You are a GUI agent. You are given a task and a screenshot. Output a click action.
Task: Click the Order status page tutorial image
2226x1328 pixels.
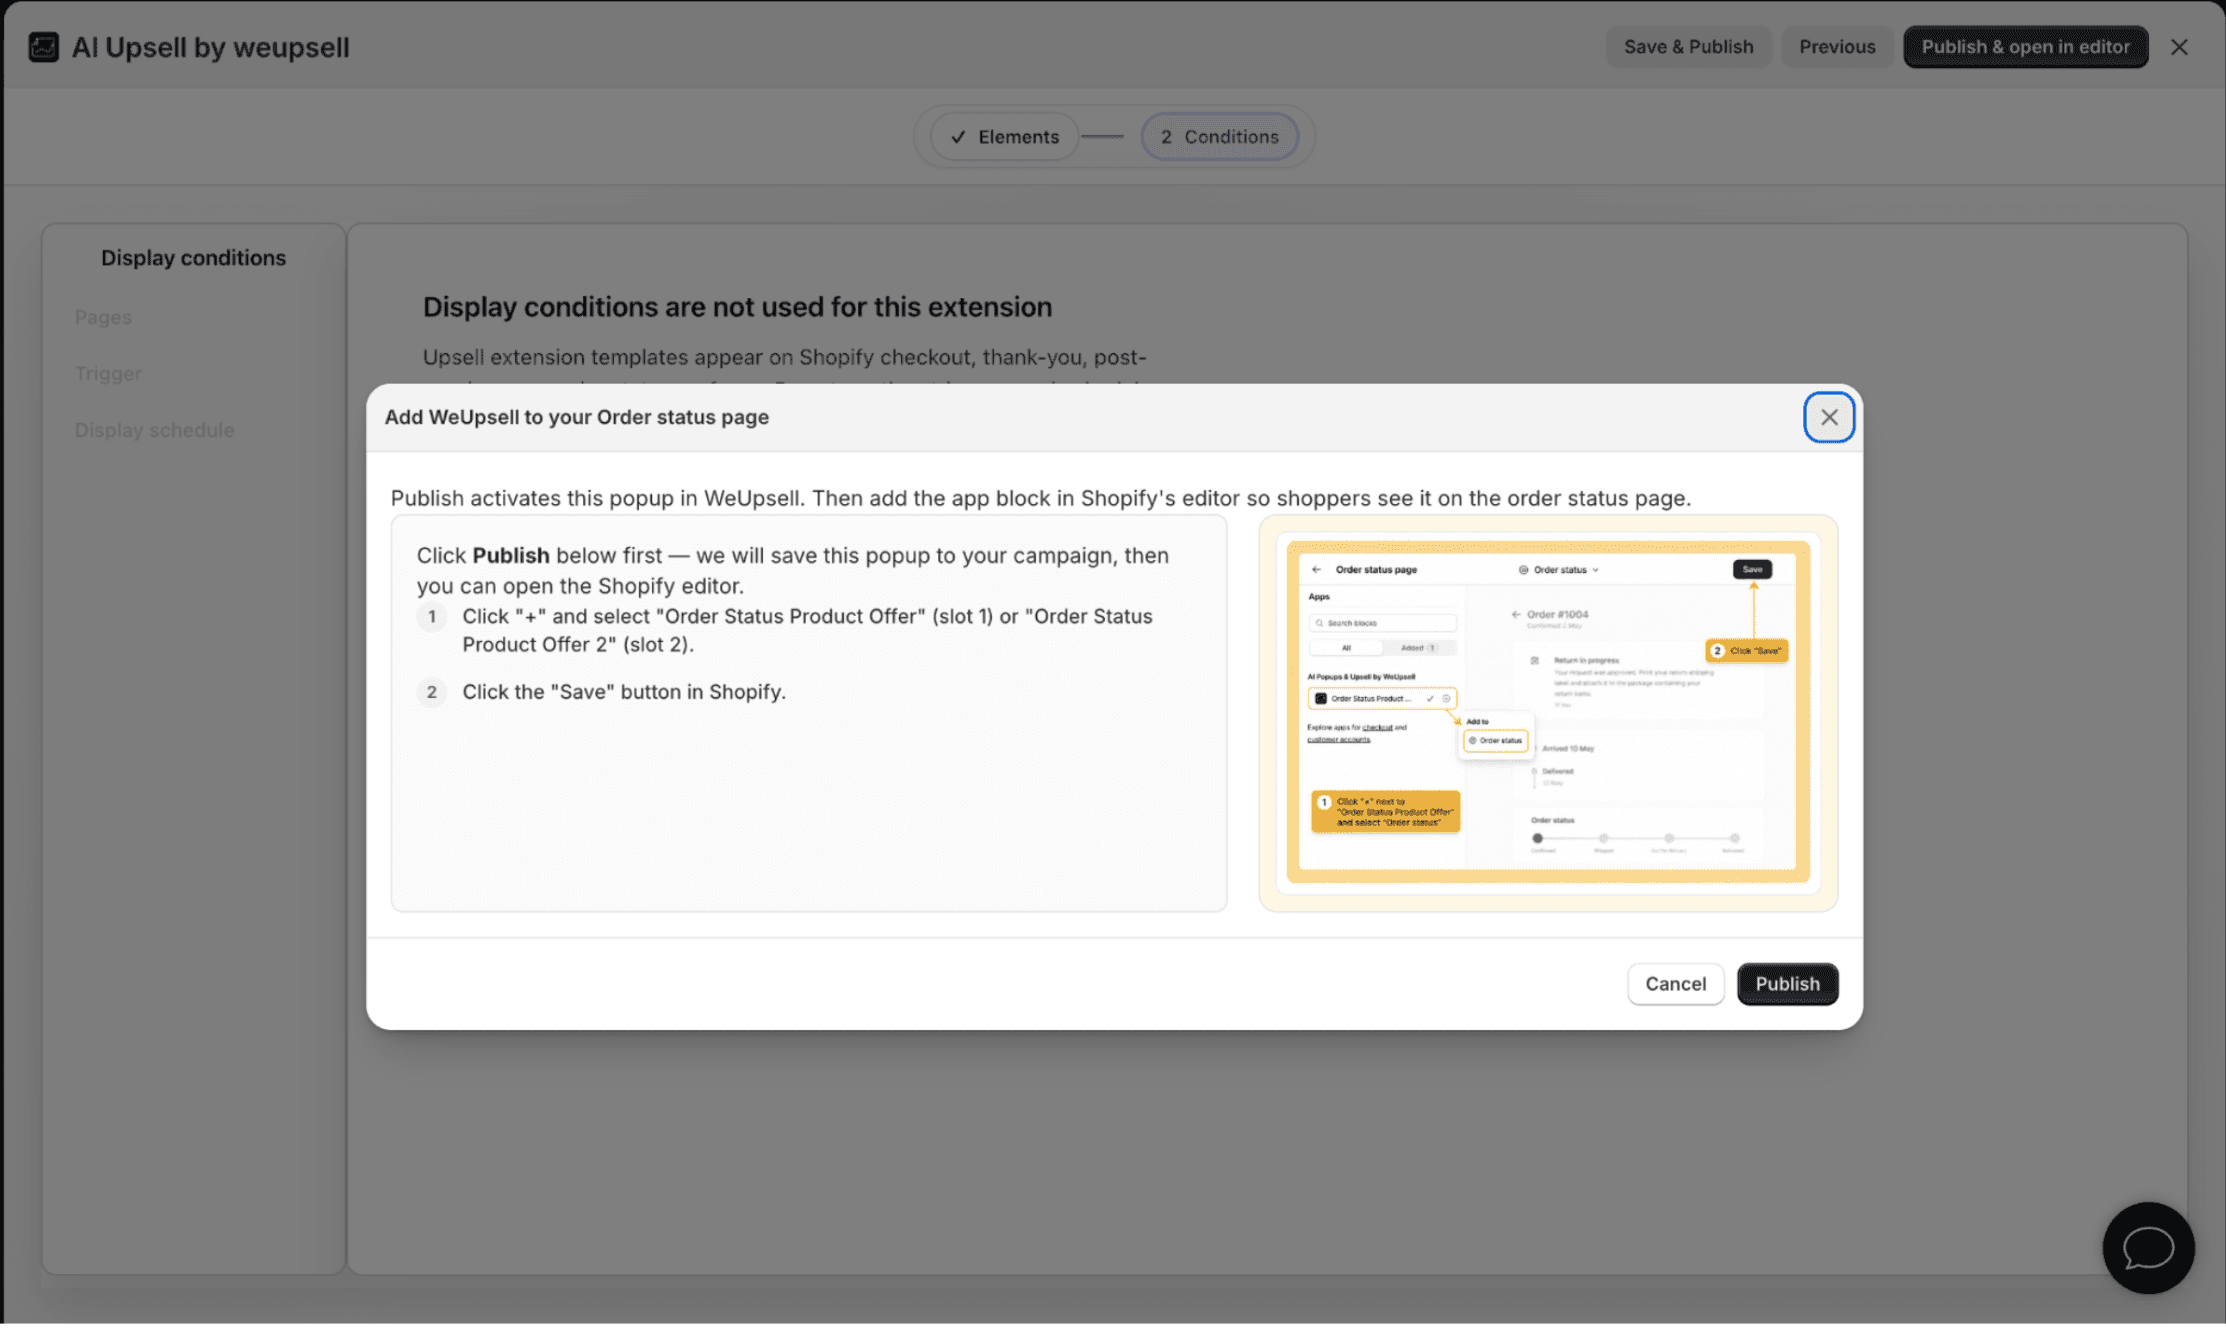(1548, 712)
